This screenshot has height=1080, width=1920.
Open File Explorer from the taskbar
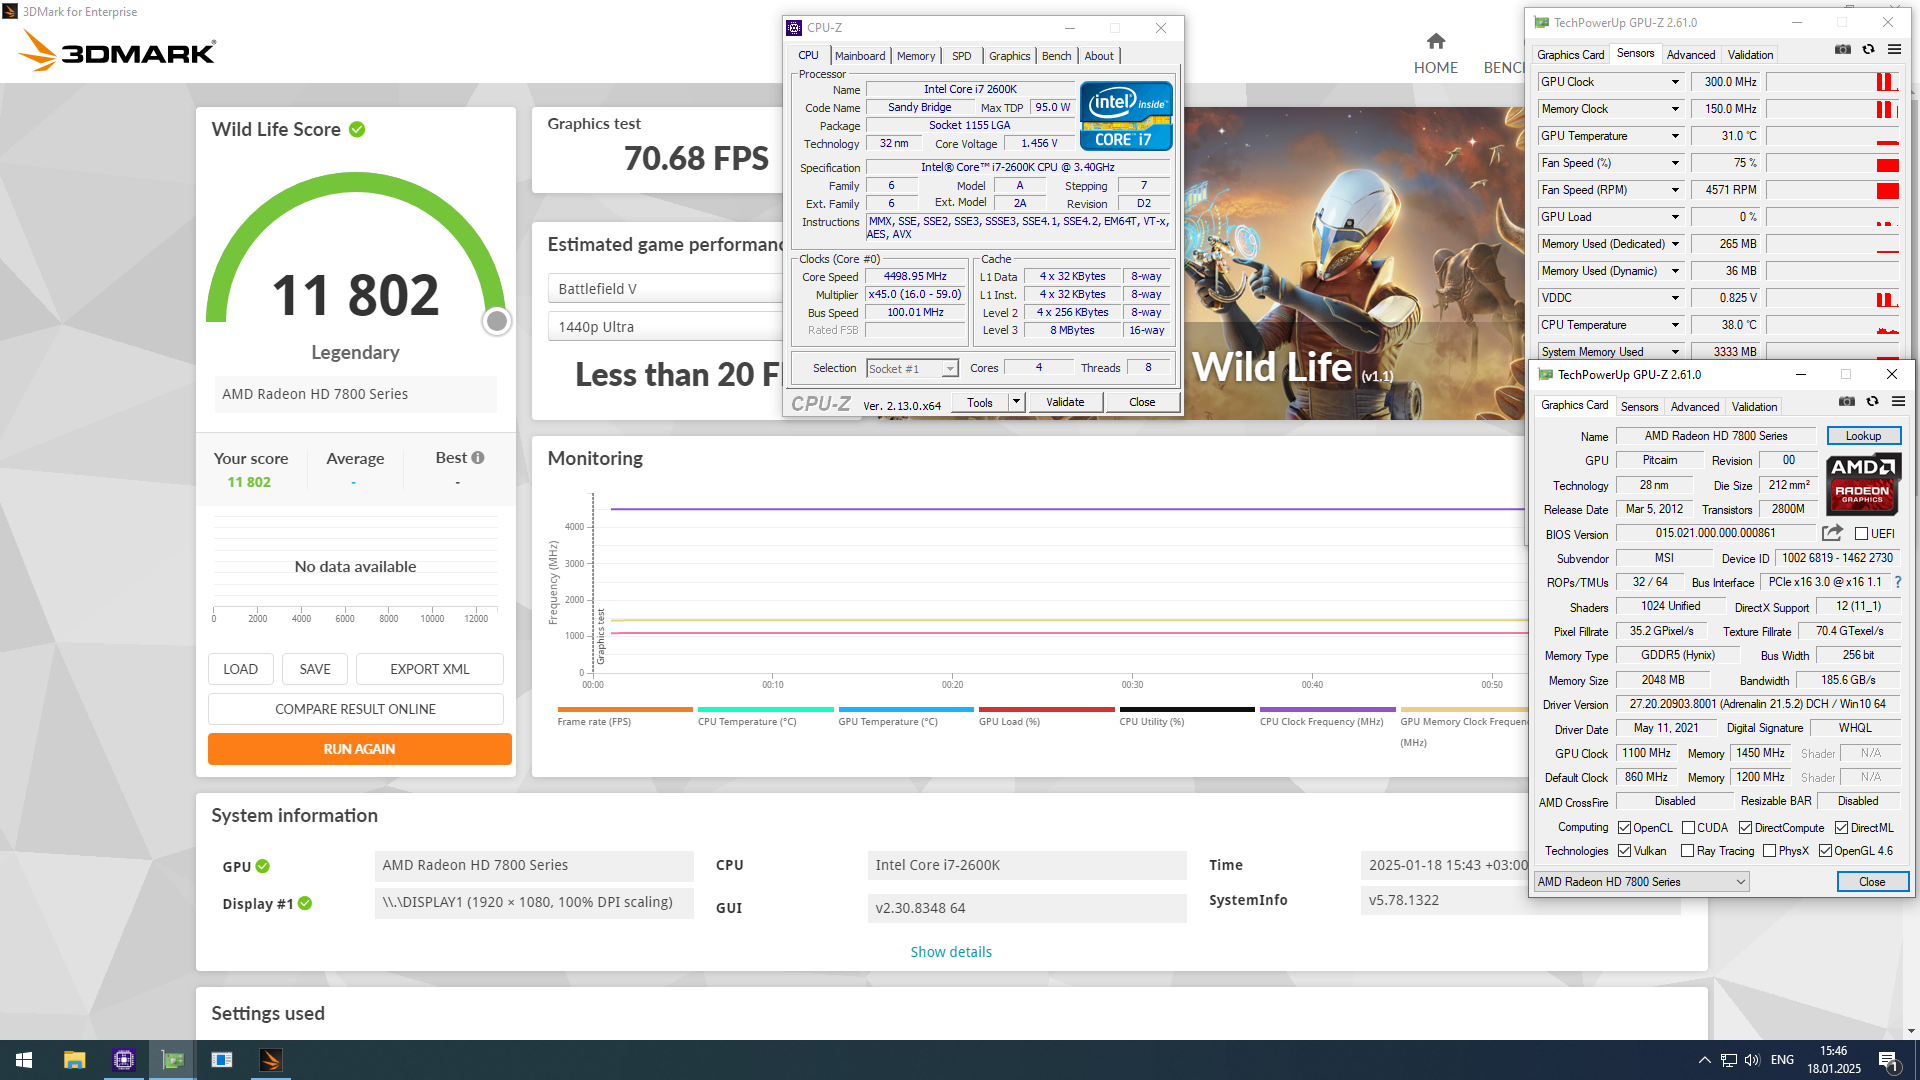pyautogui.click(x=74, y=1060)
